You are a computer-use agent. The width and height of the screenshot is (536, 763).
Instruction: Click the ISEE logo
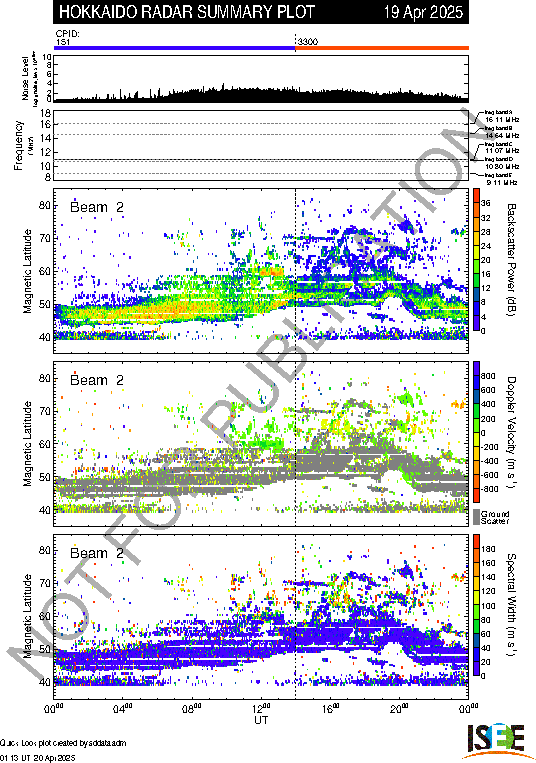pos(496,740)
